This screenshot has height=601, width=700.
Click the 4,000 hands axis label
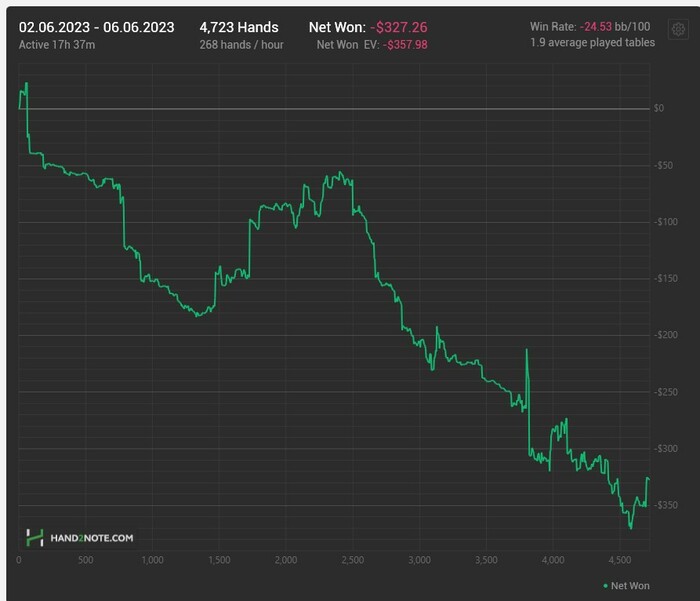(x=553, y=560)
